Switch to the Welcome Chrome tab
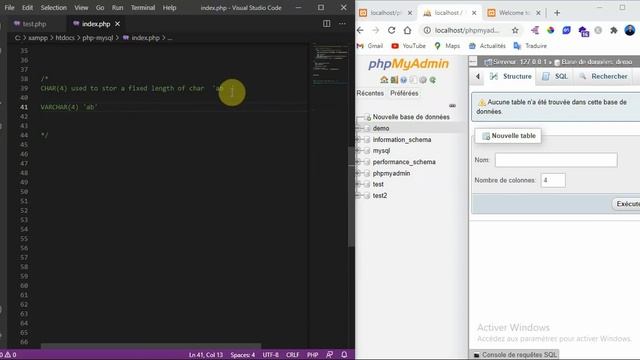The image size is (640, 360). coord(513,13)
